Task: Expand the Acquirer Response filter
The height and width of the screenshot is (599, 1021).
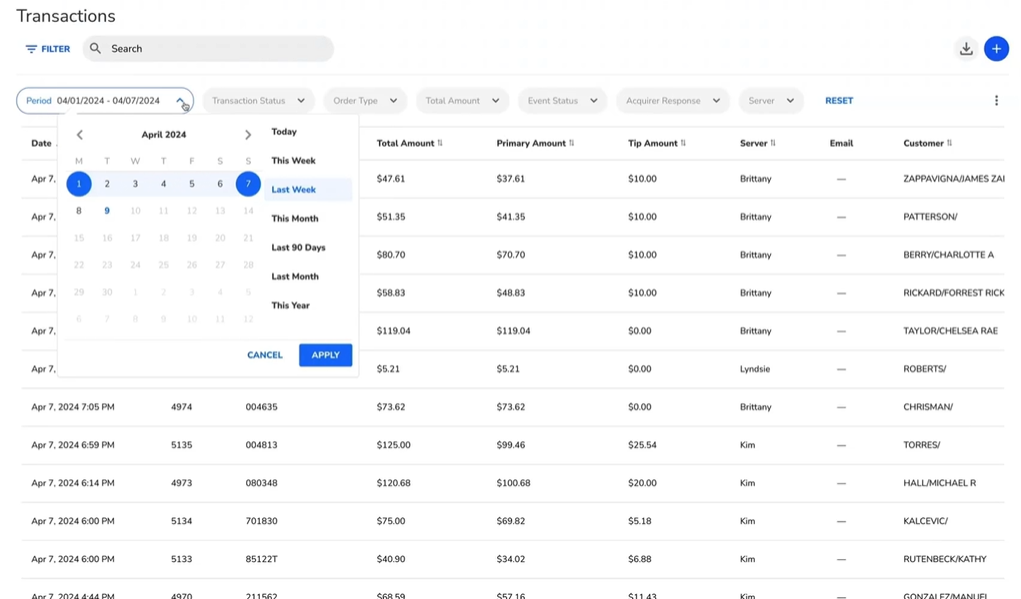Action: pos(672,101)
